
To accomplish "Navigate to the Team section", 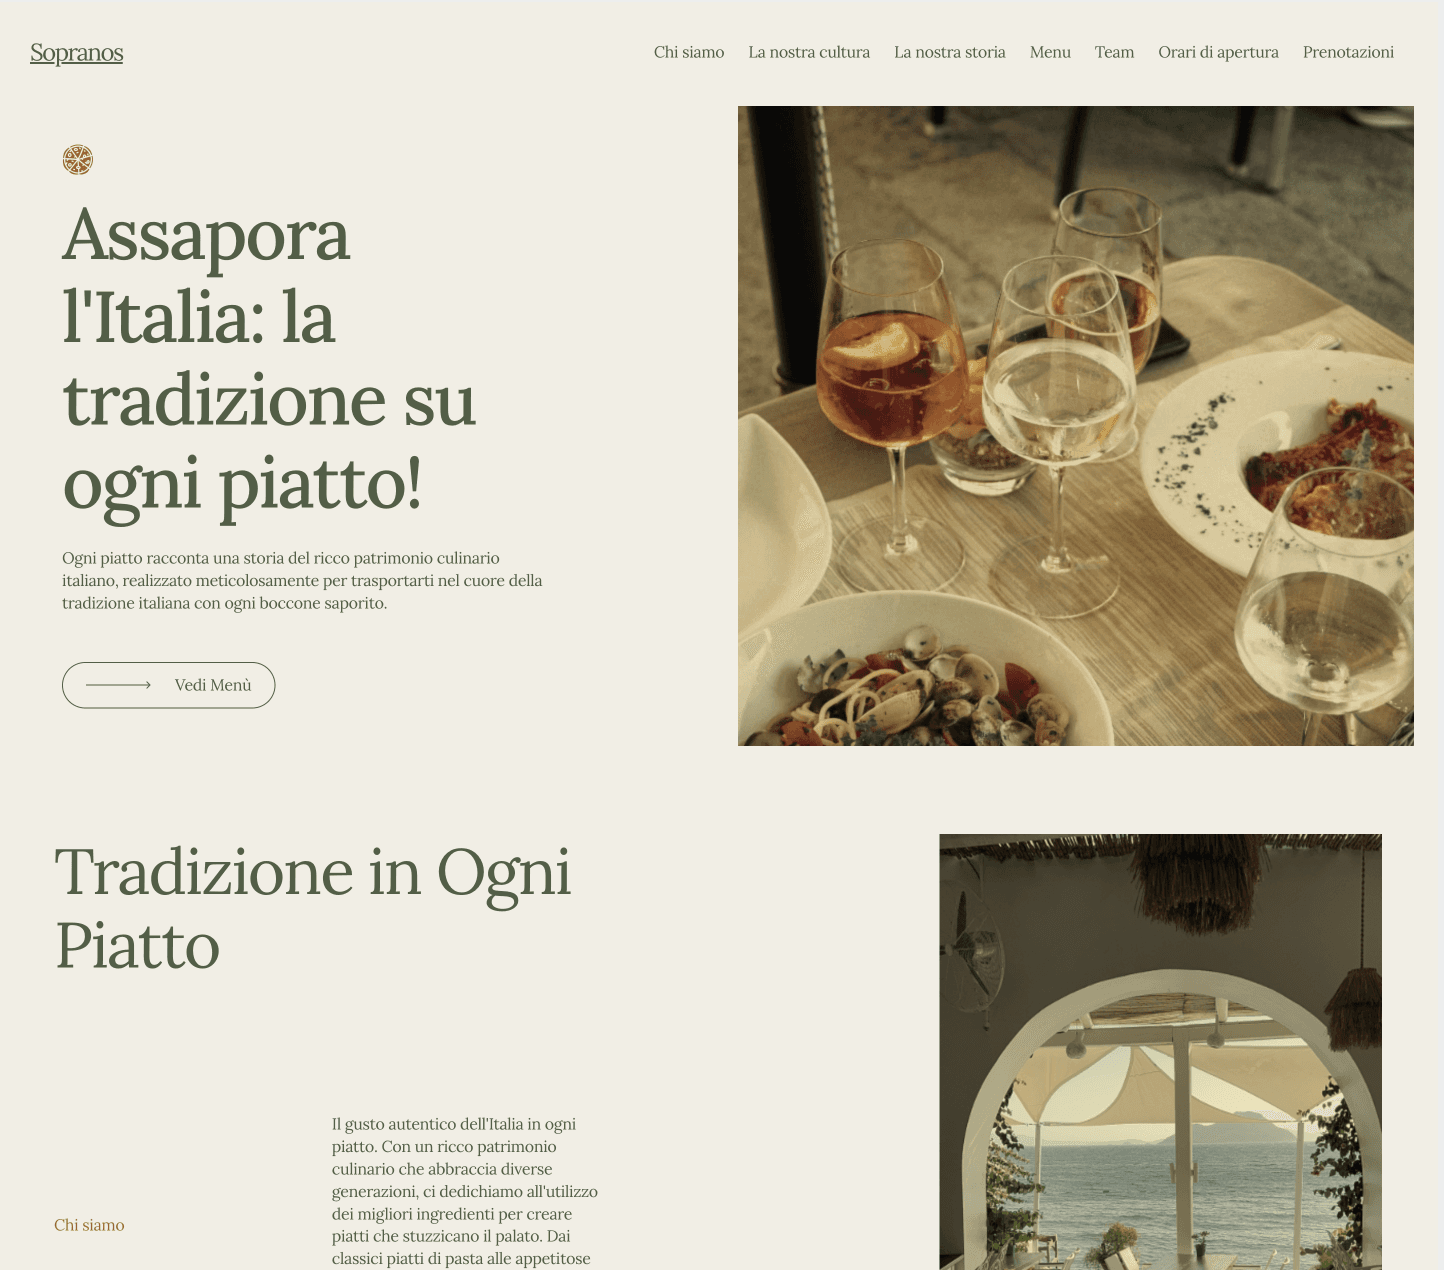I will tap(1114, 52).
